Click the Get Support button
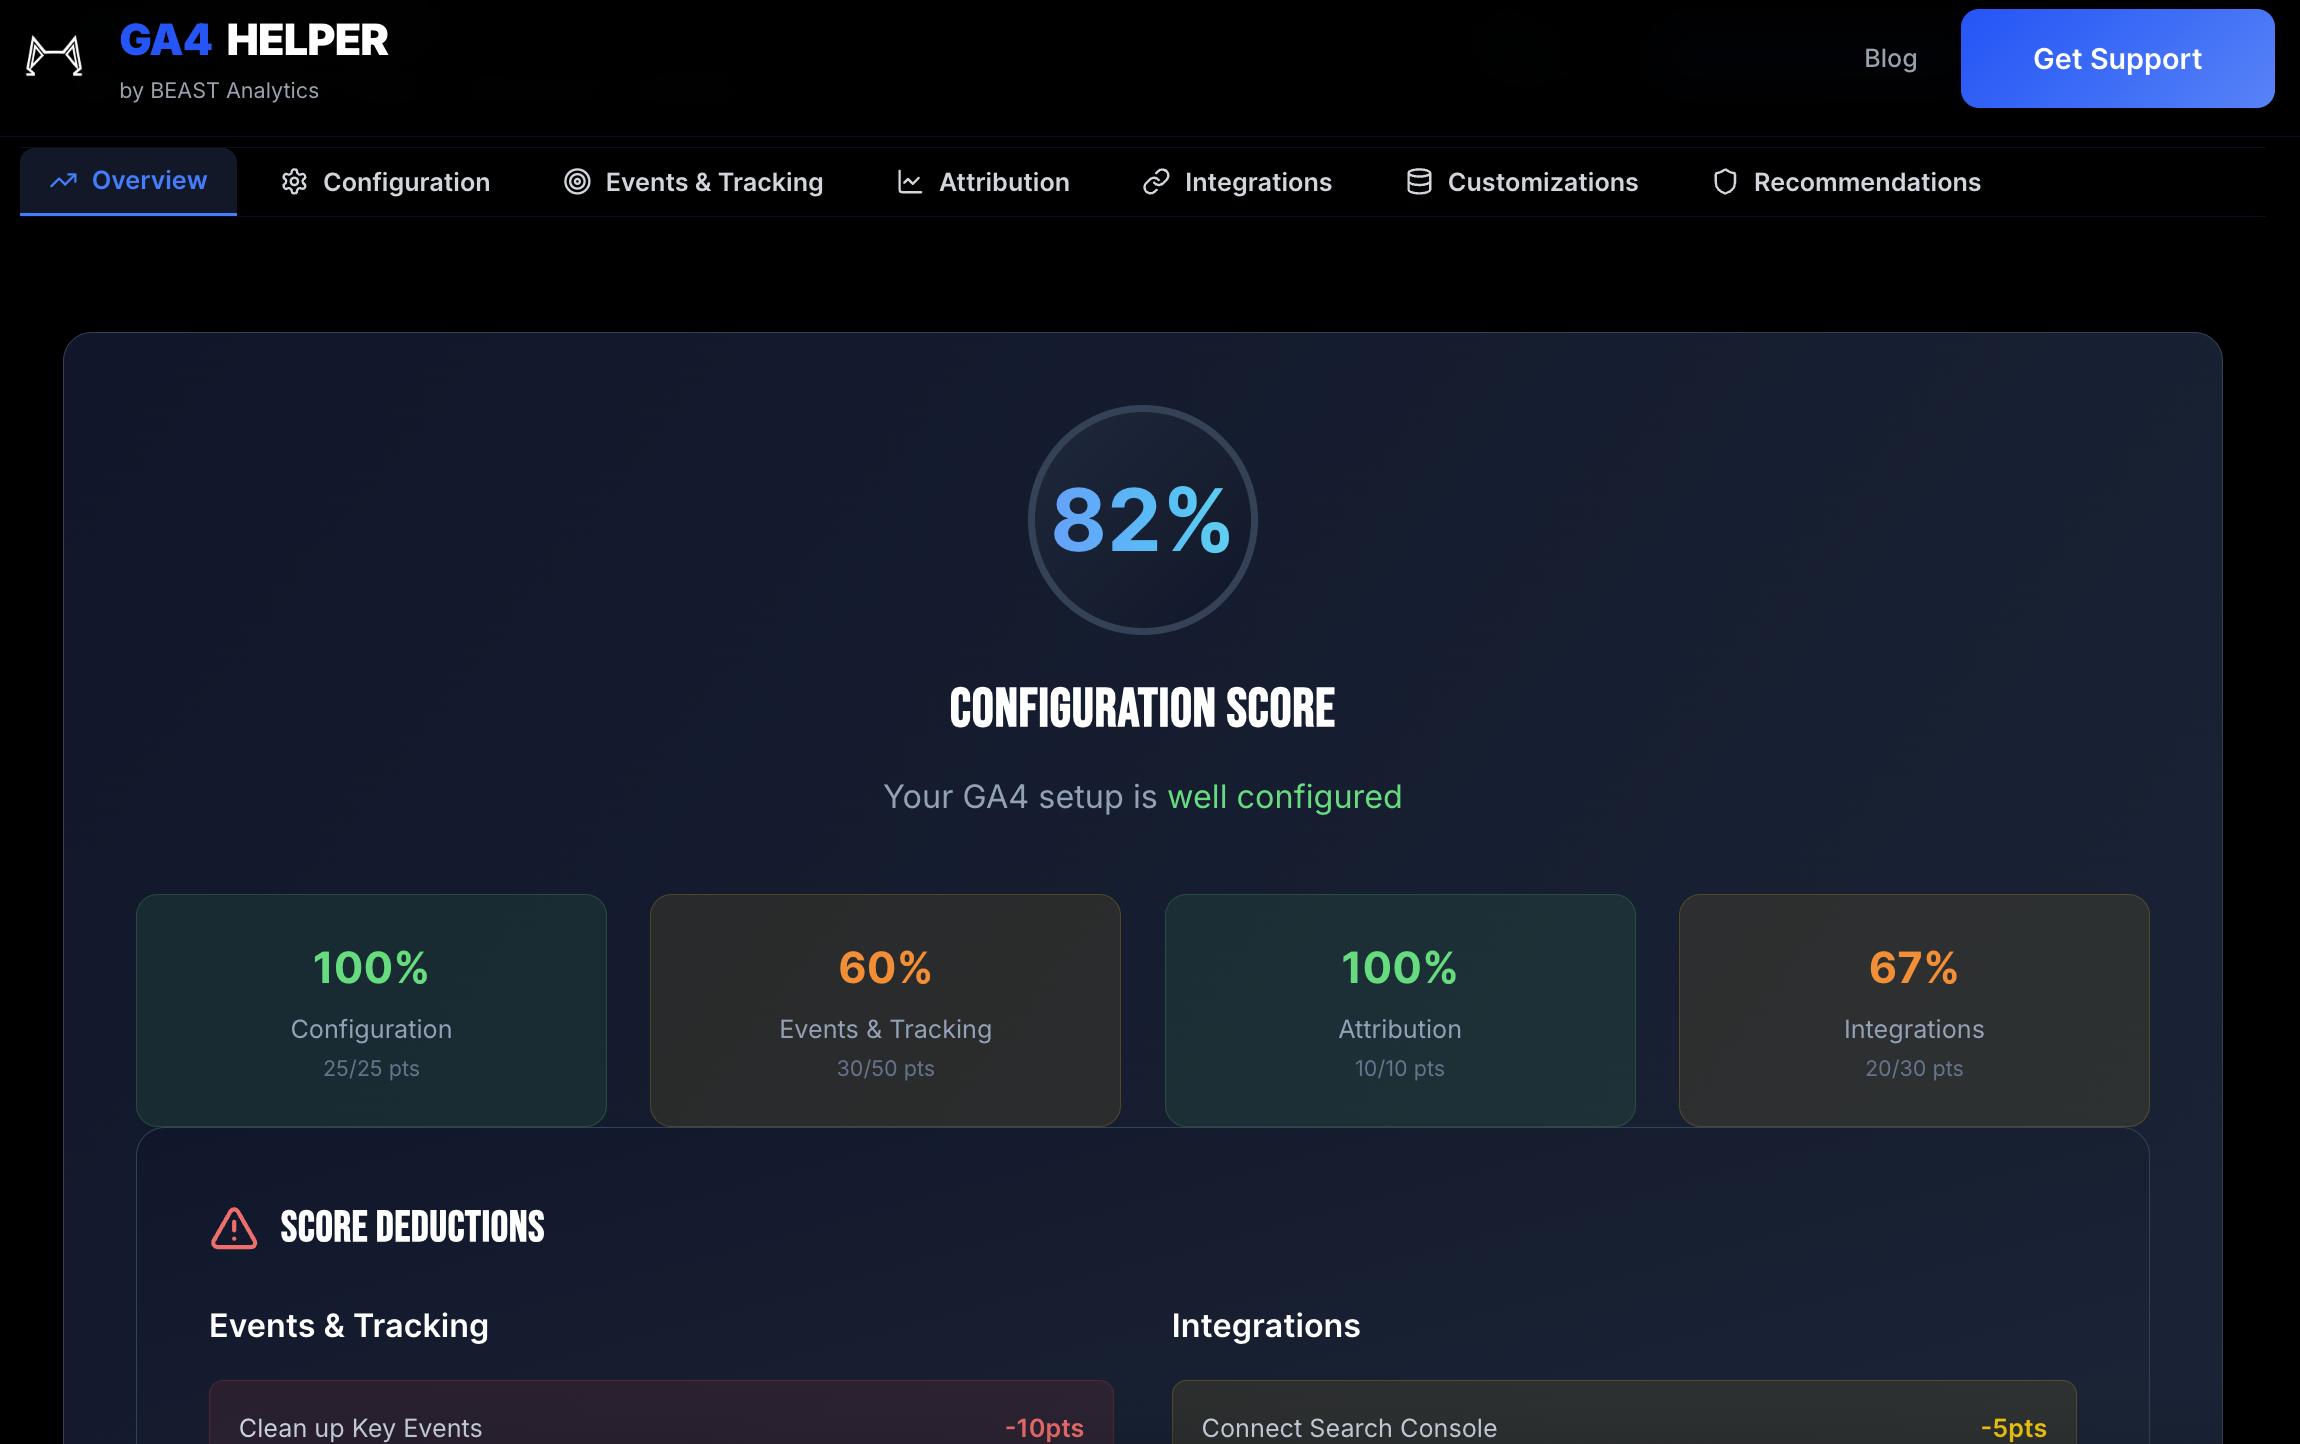This screenshot has width=2300, height=1444. 2117,59
